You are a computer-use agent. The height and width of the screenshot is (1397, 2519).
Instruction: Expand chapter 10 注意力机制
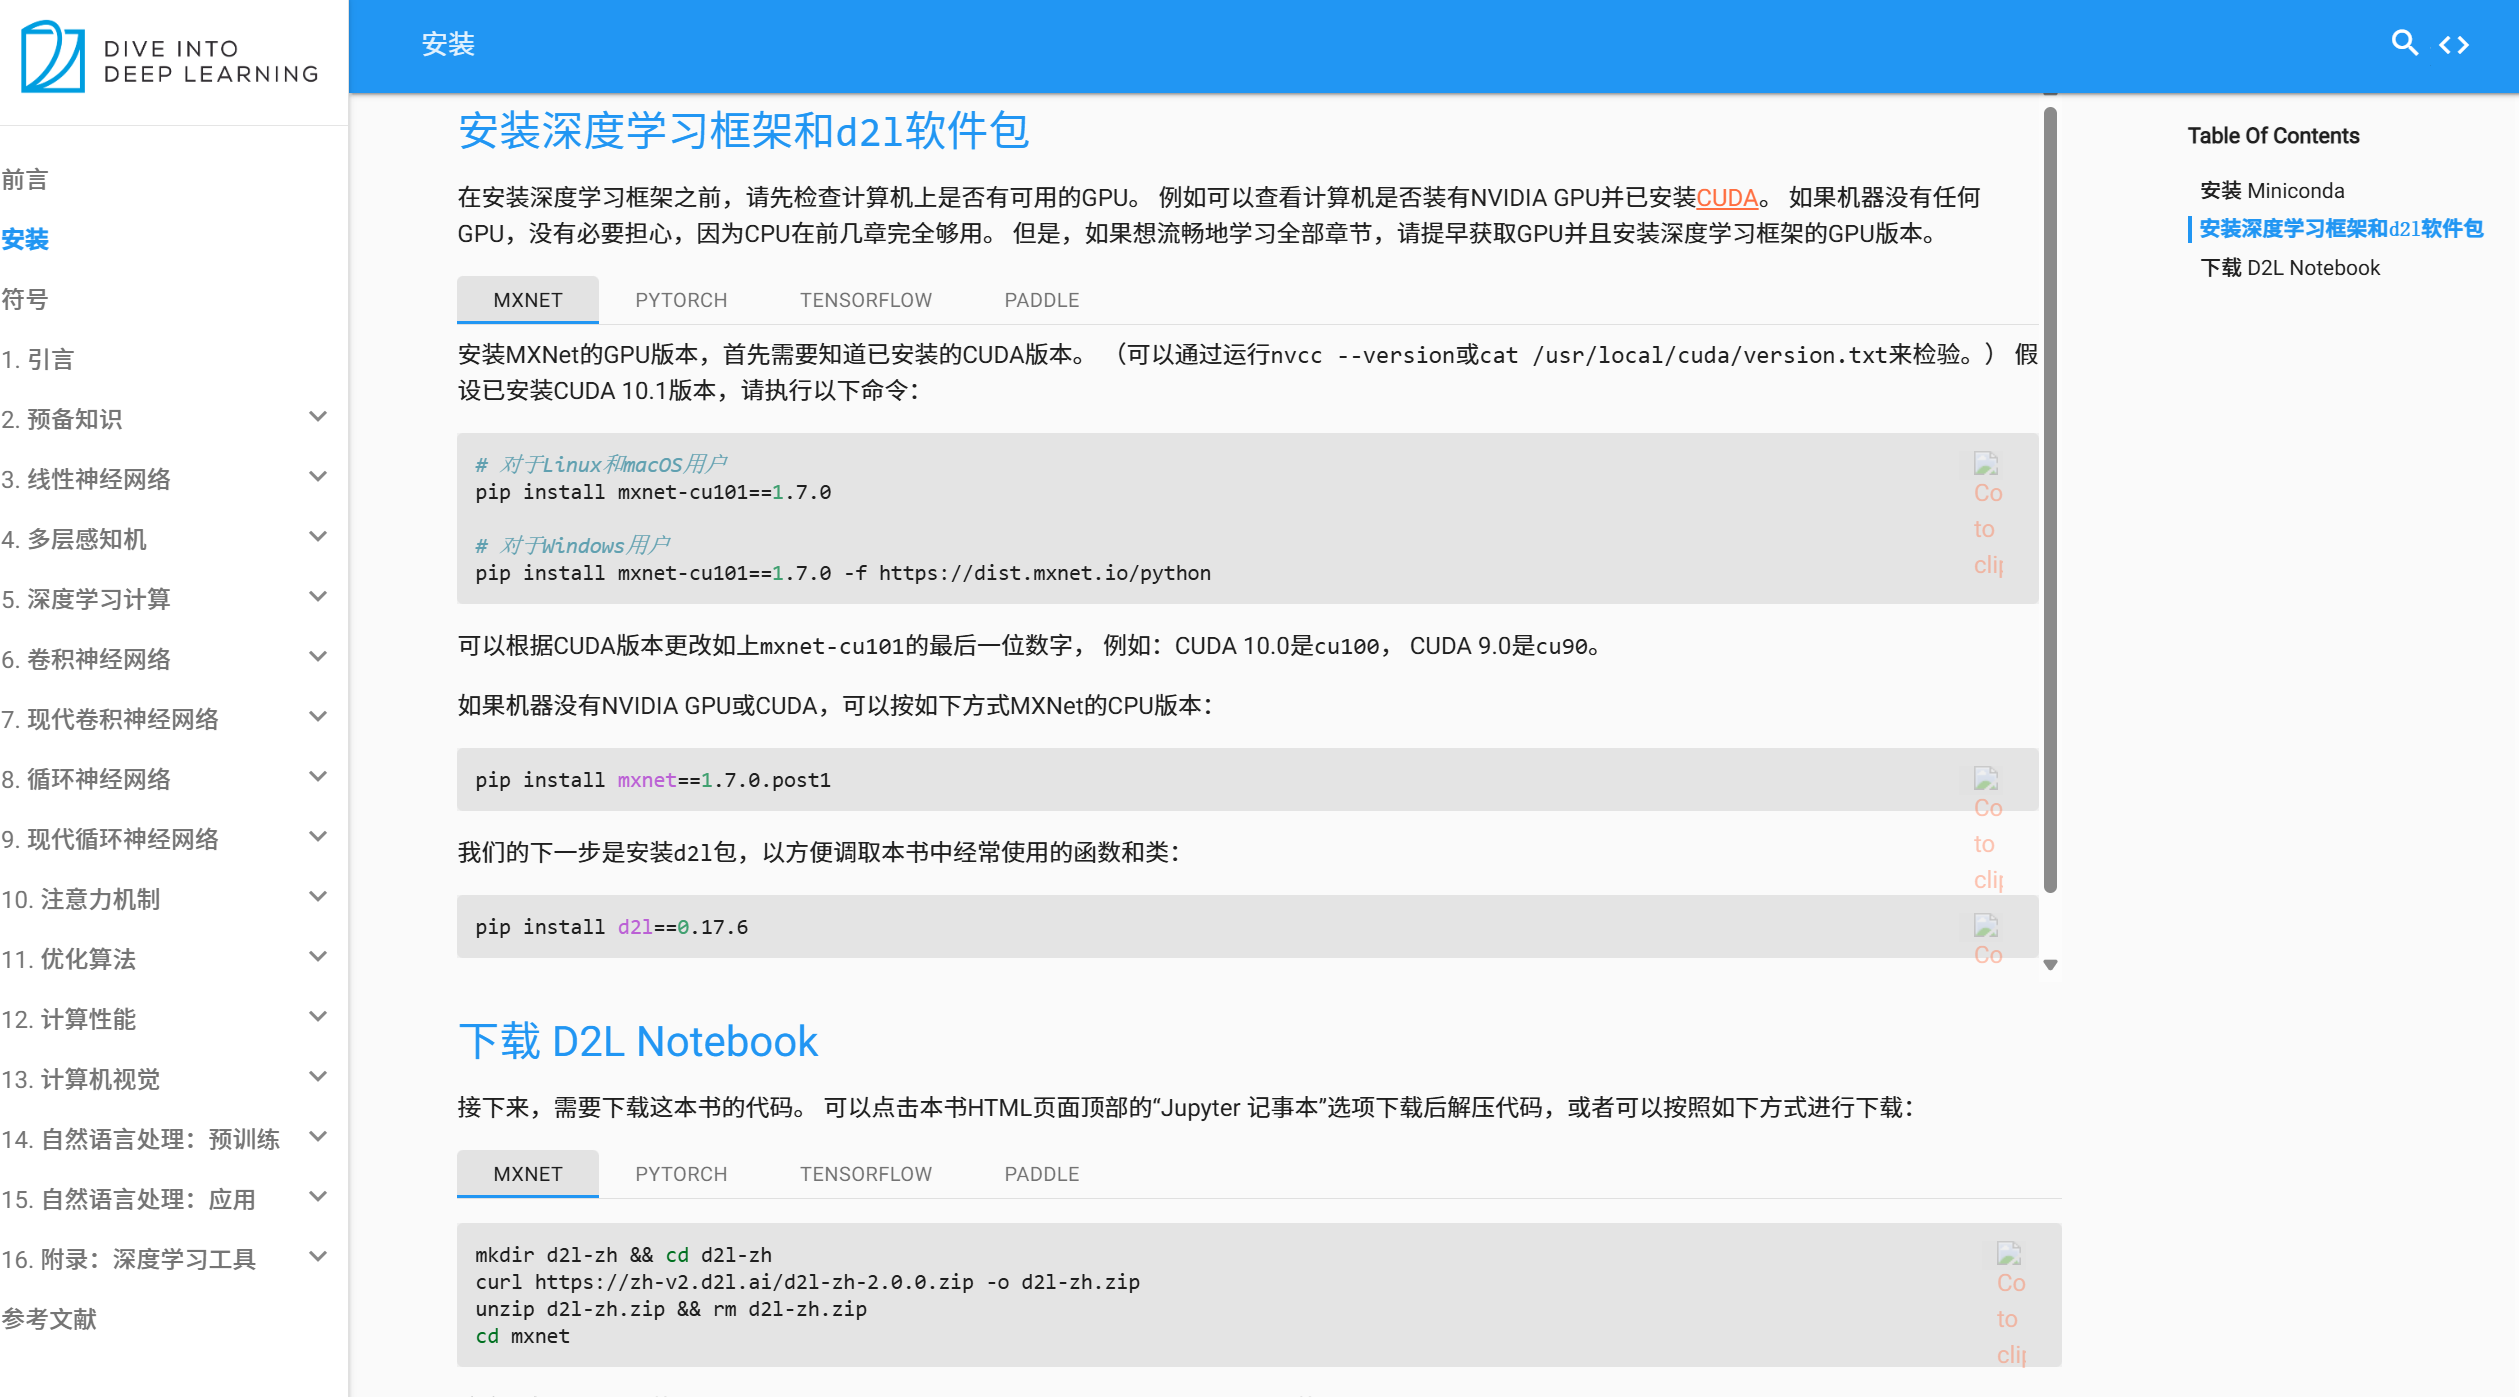pyautogui.click(x=317, y=896)
